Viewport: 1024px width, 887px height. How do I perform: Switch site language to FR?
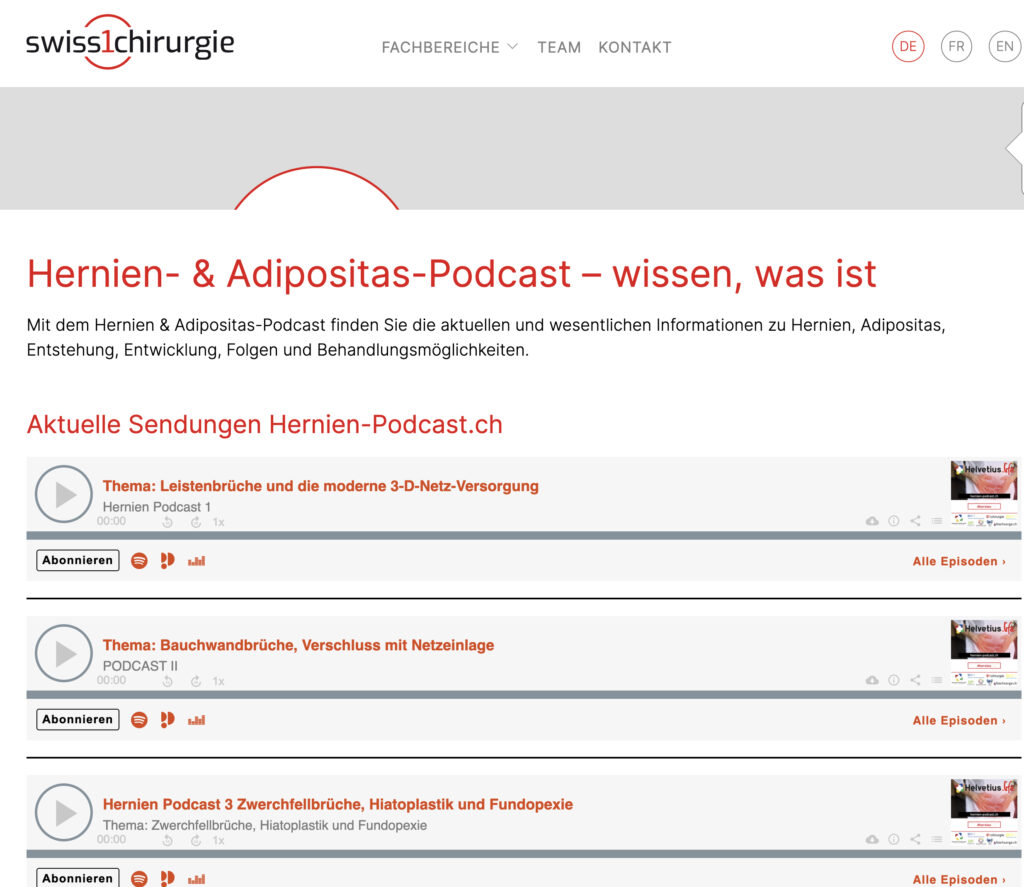(956, 47)
